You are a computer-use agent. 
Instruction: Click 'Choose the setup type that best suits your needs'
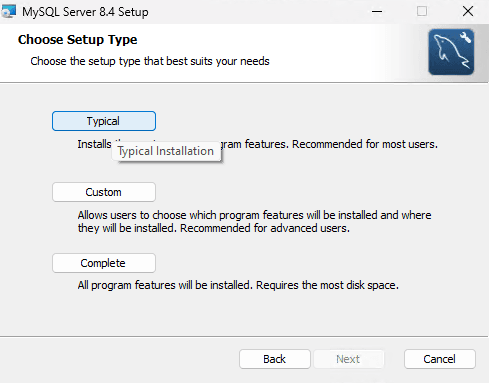click(150, 61)
